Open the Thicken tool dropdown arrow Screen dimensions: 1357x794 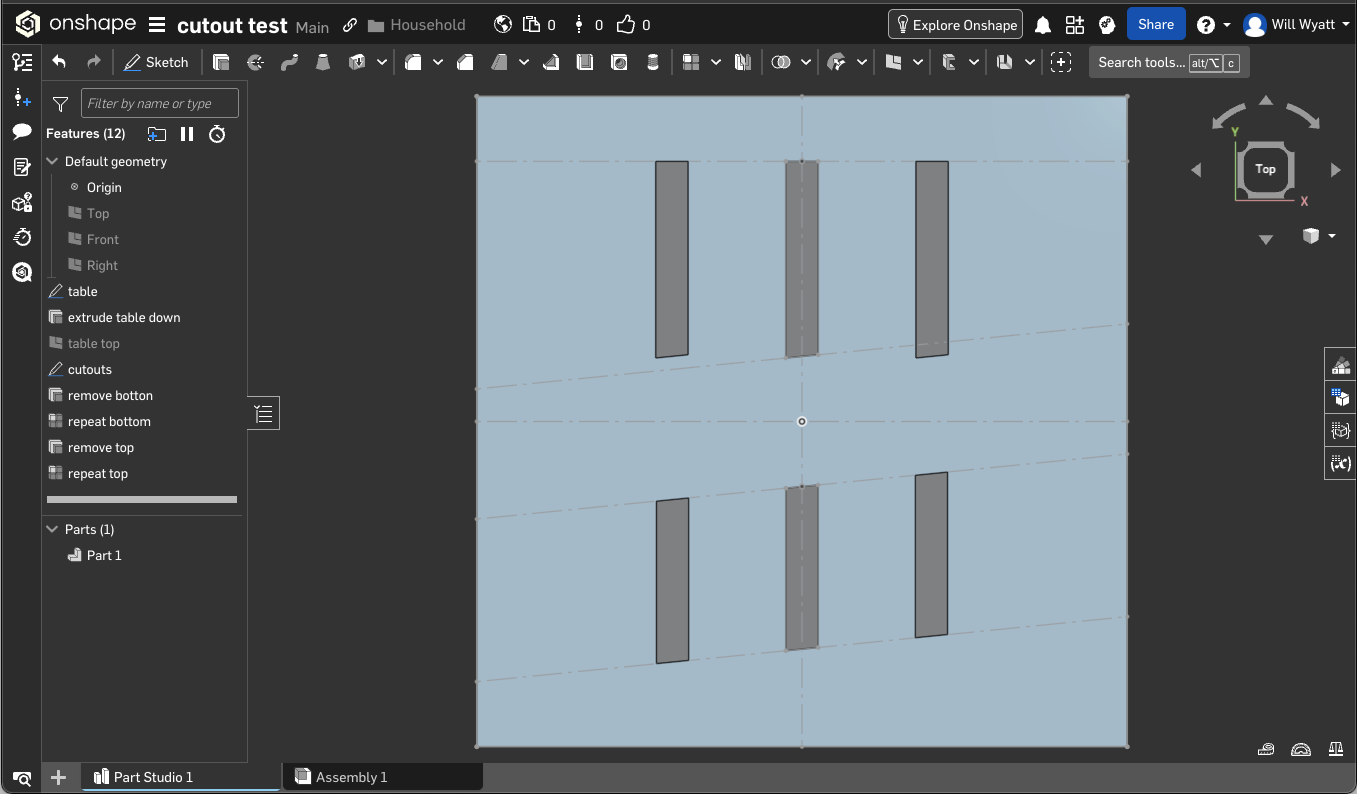pos(382,62)
